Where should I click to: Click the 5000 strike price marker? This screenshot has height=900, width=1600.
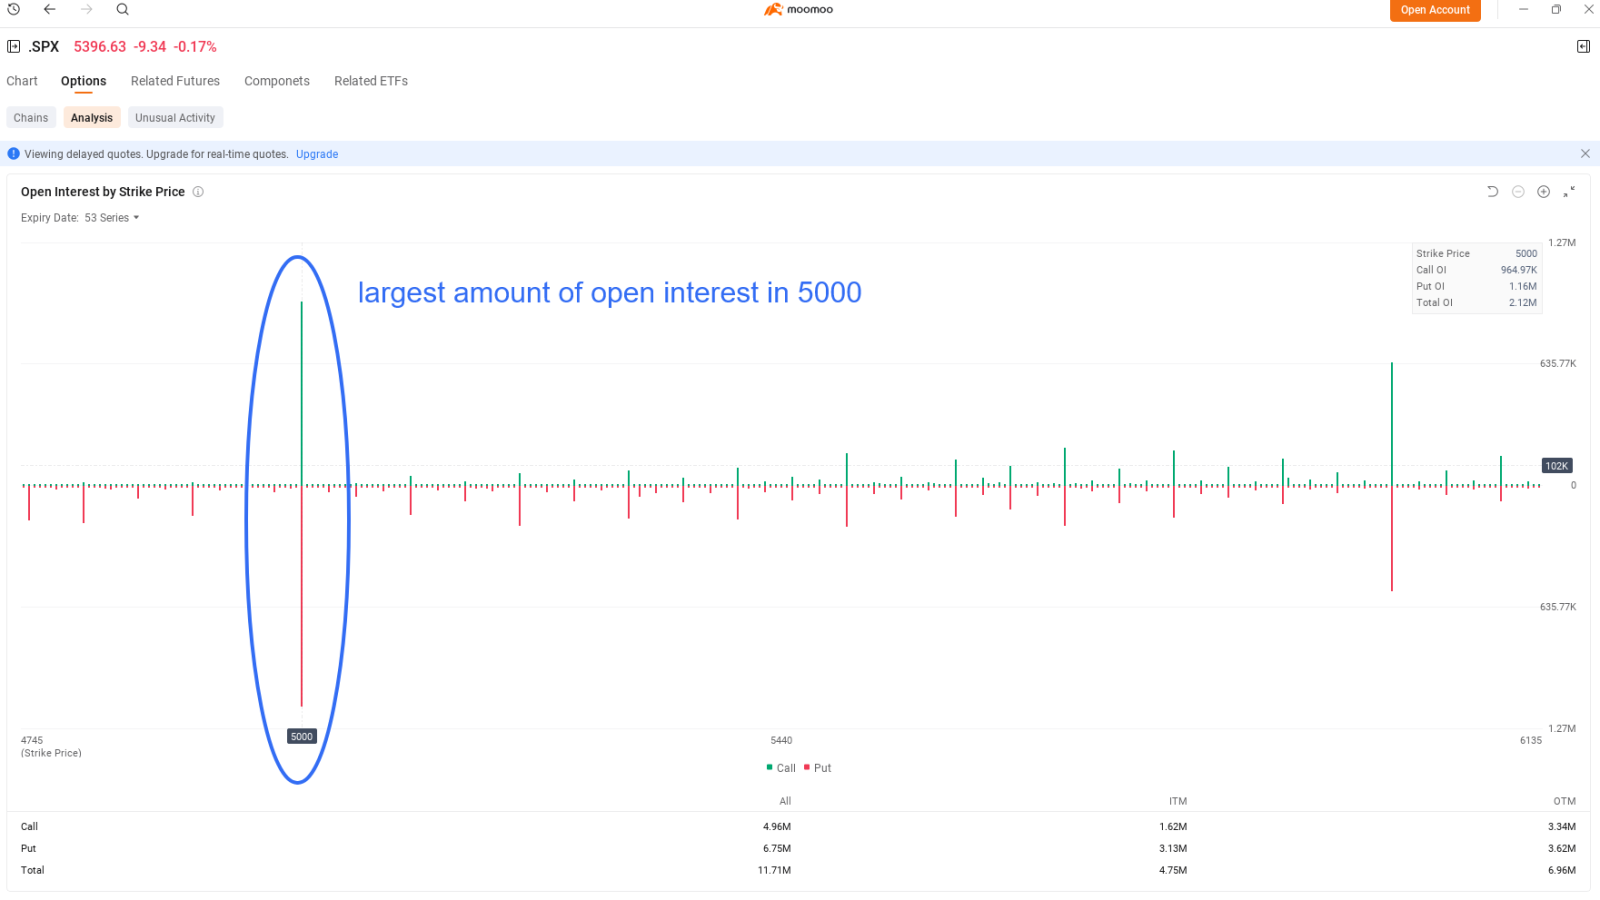pyautogui.click(x=301, y=737)
